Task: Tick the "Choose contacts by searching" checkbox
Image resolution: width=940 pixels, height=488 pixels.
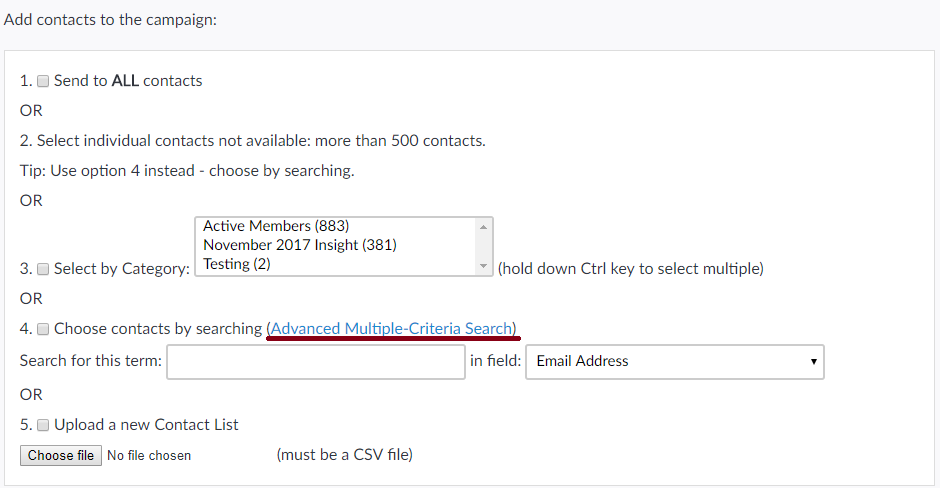Action: [43, 329]
